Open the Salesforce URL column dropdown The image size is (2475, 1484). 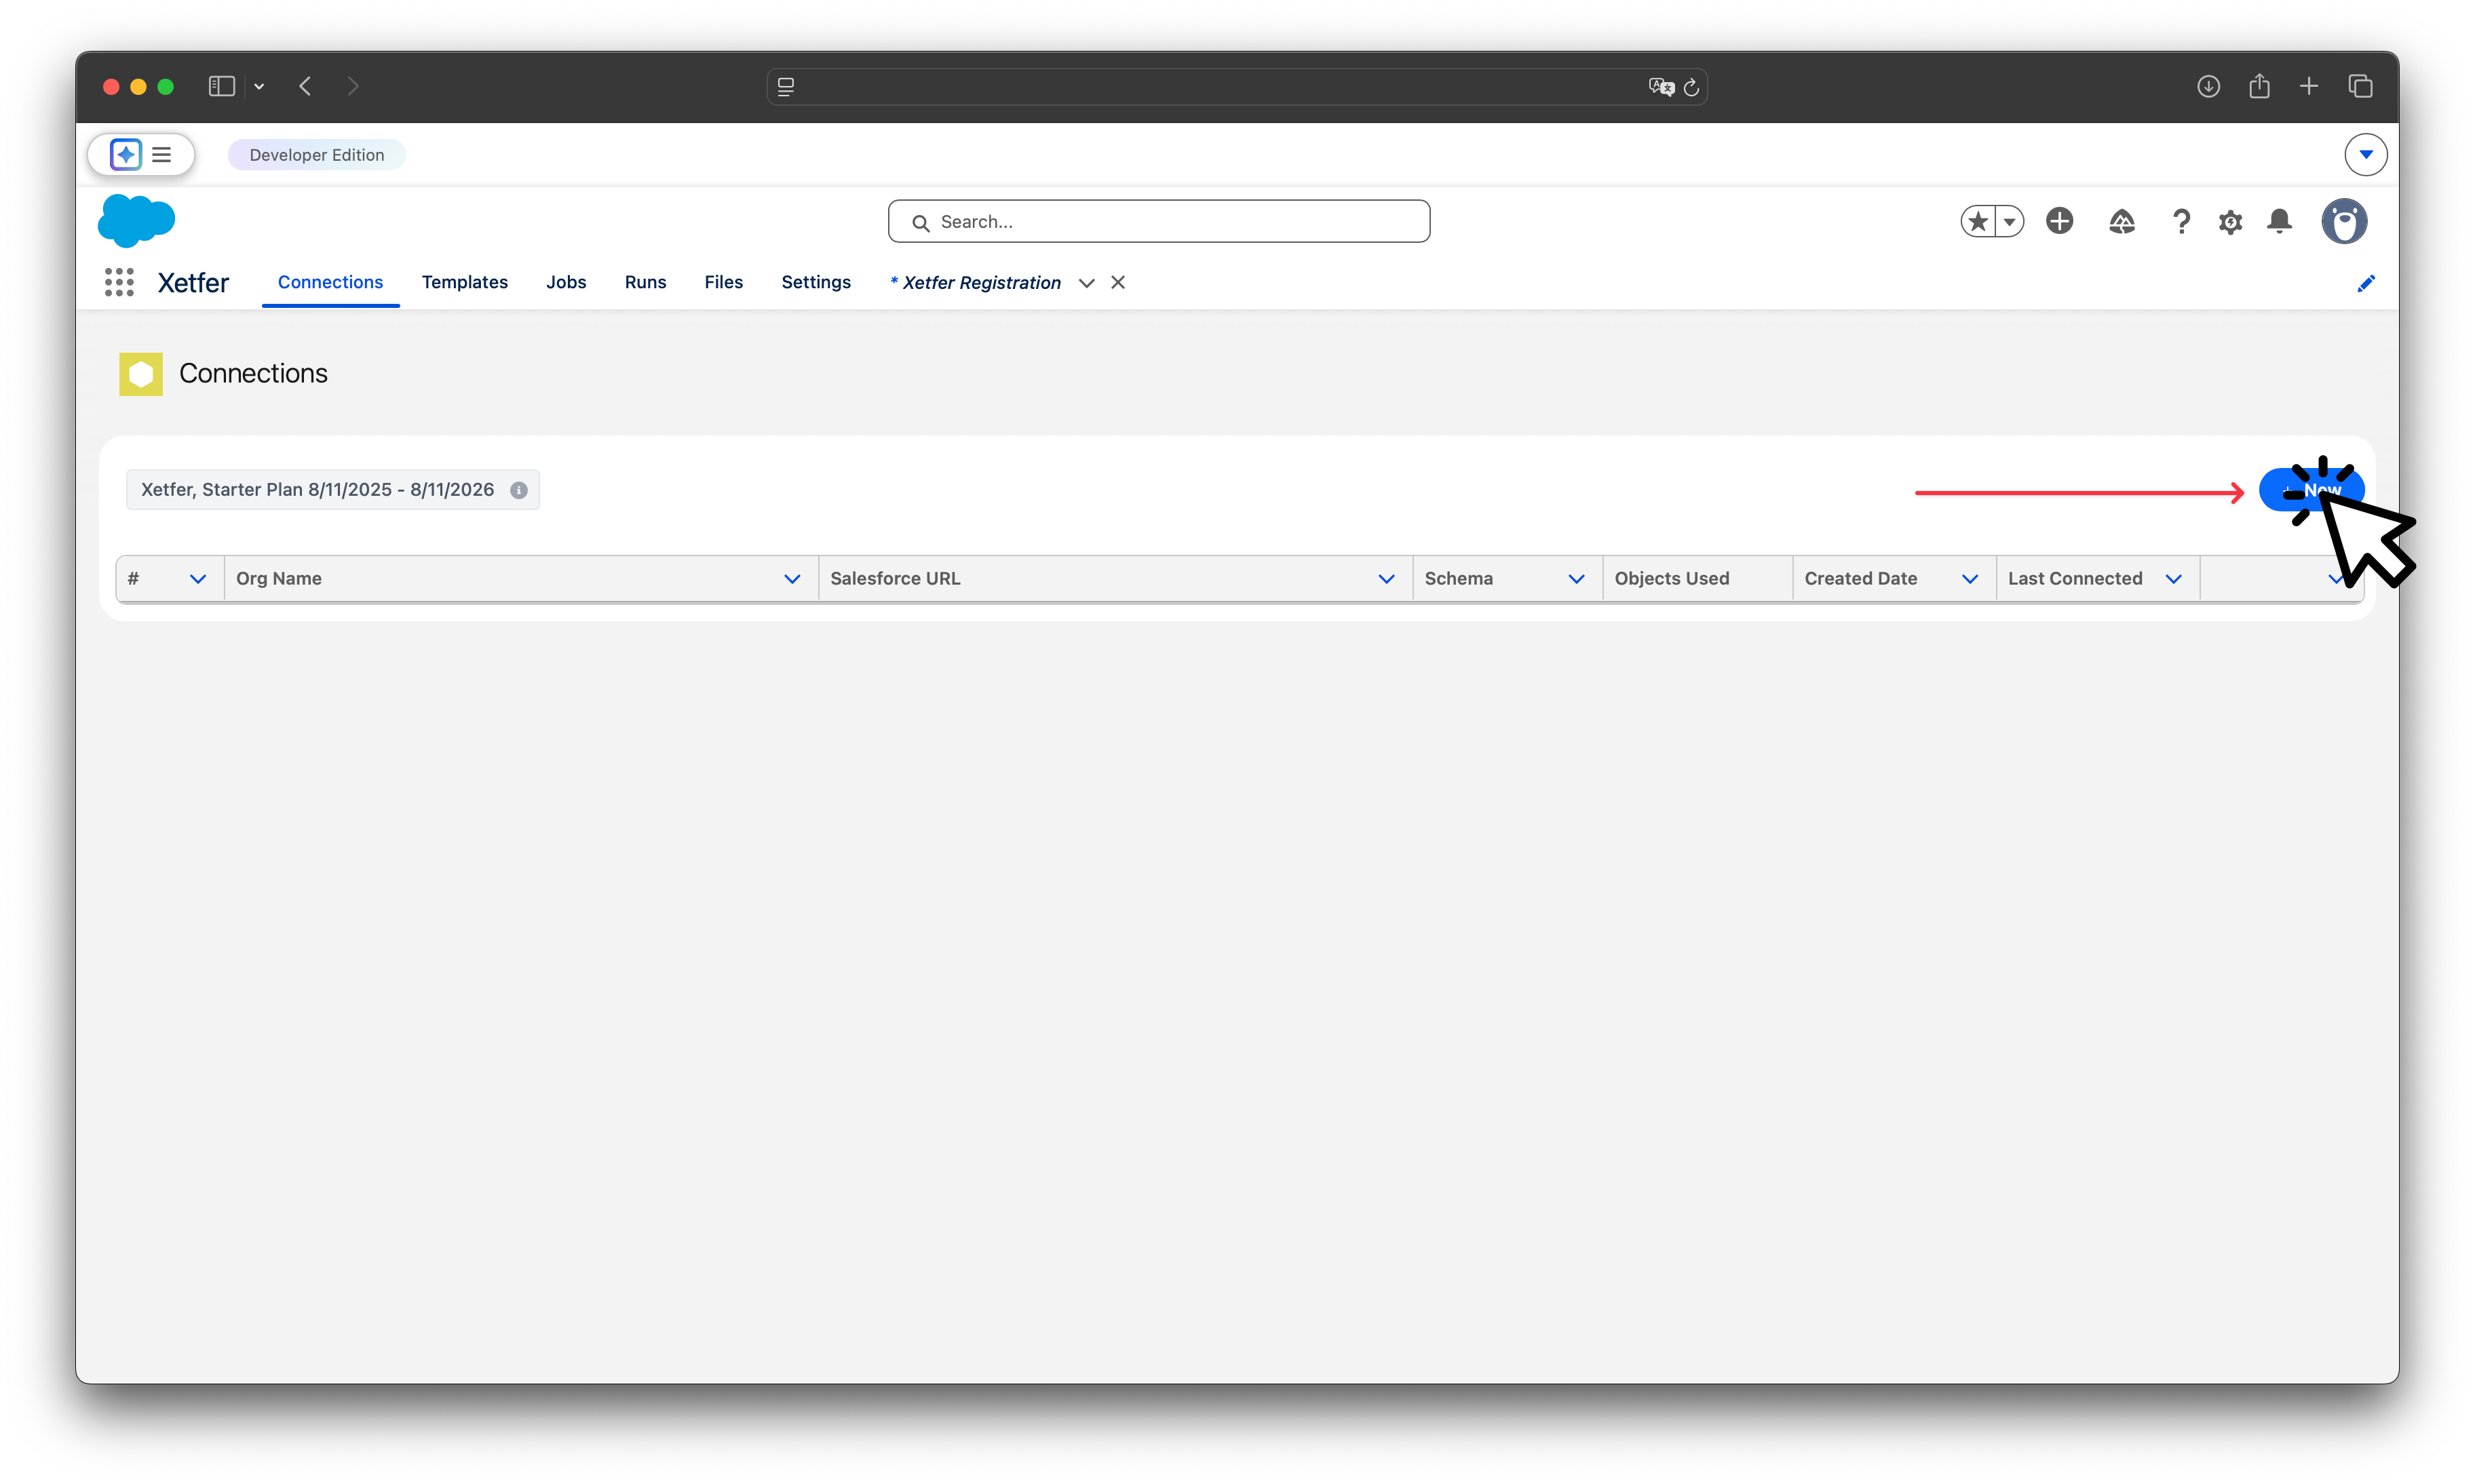[x=1385, y=579]
